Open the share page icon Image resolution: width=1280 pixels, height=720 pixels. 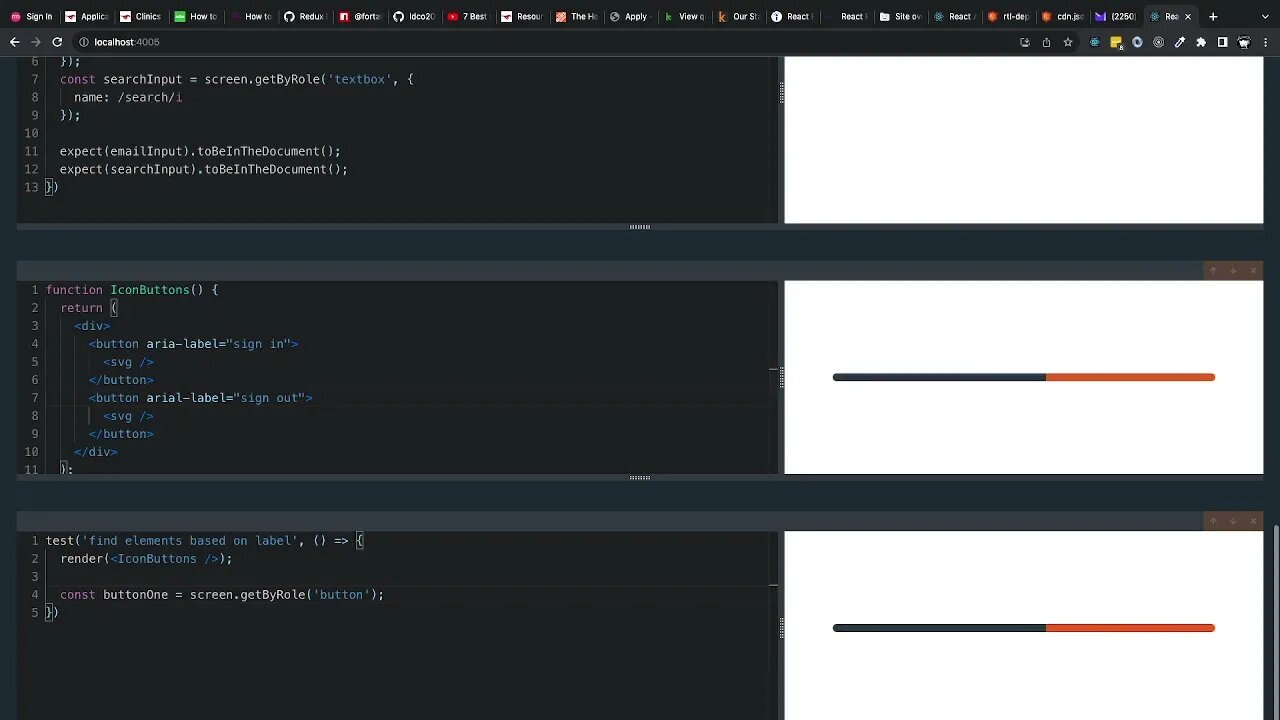coord(1046,42)
